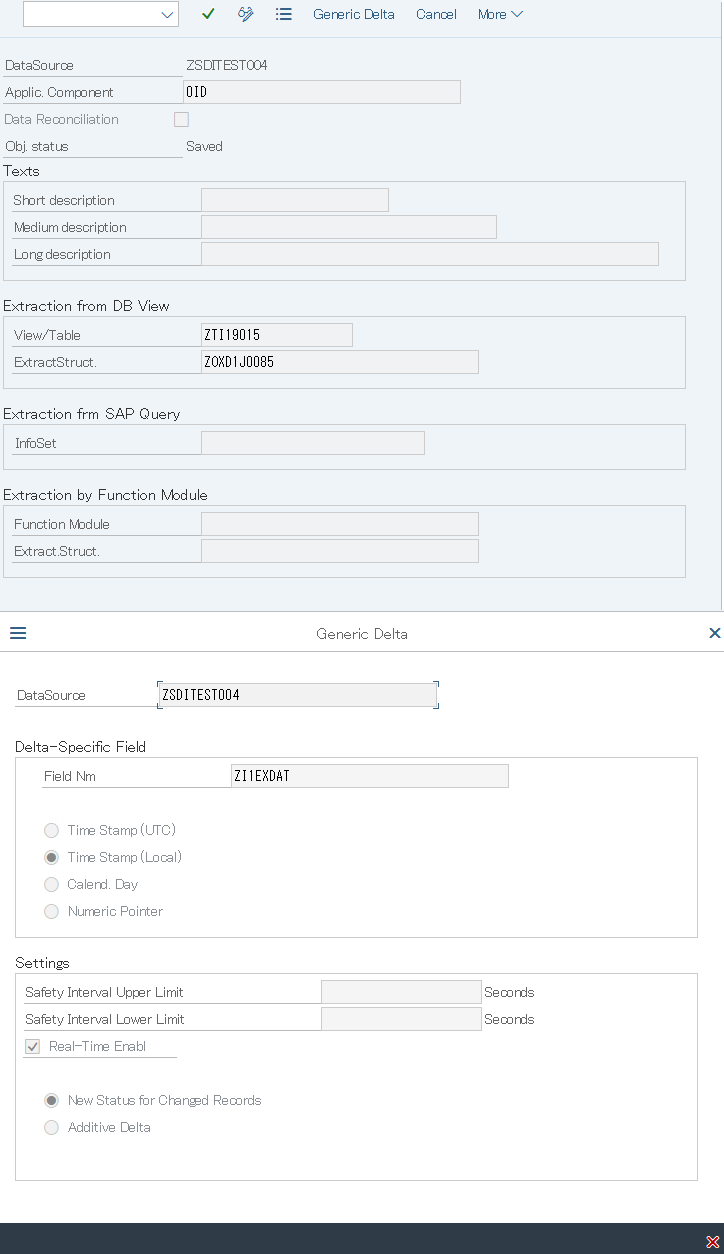Click the Short description text field
The height and width of the screenshot is (1254, 724).
pos(294,199)
